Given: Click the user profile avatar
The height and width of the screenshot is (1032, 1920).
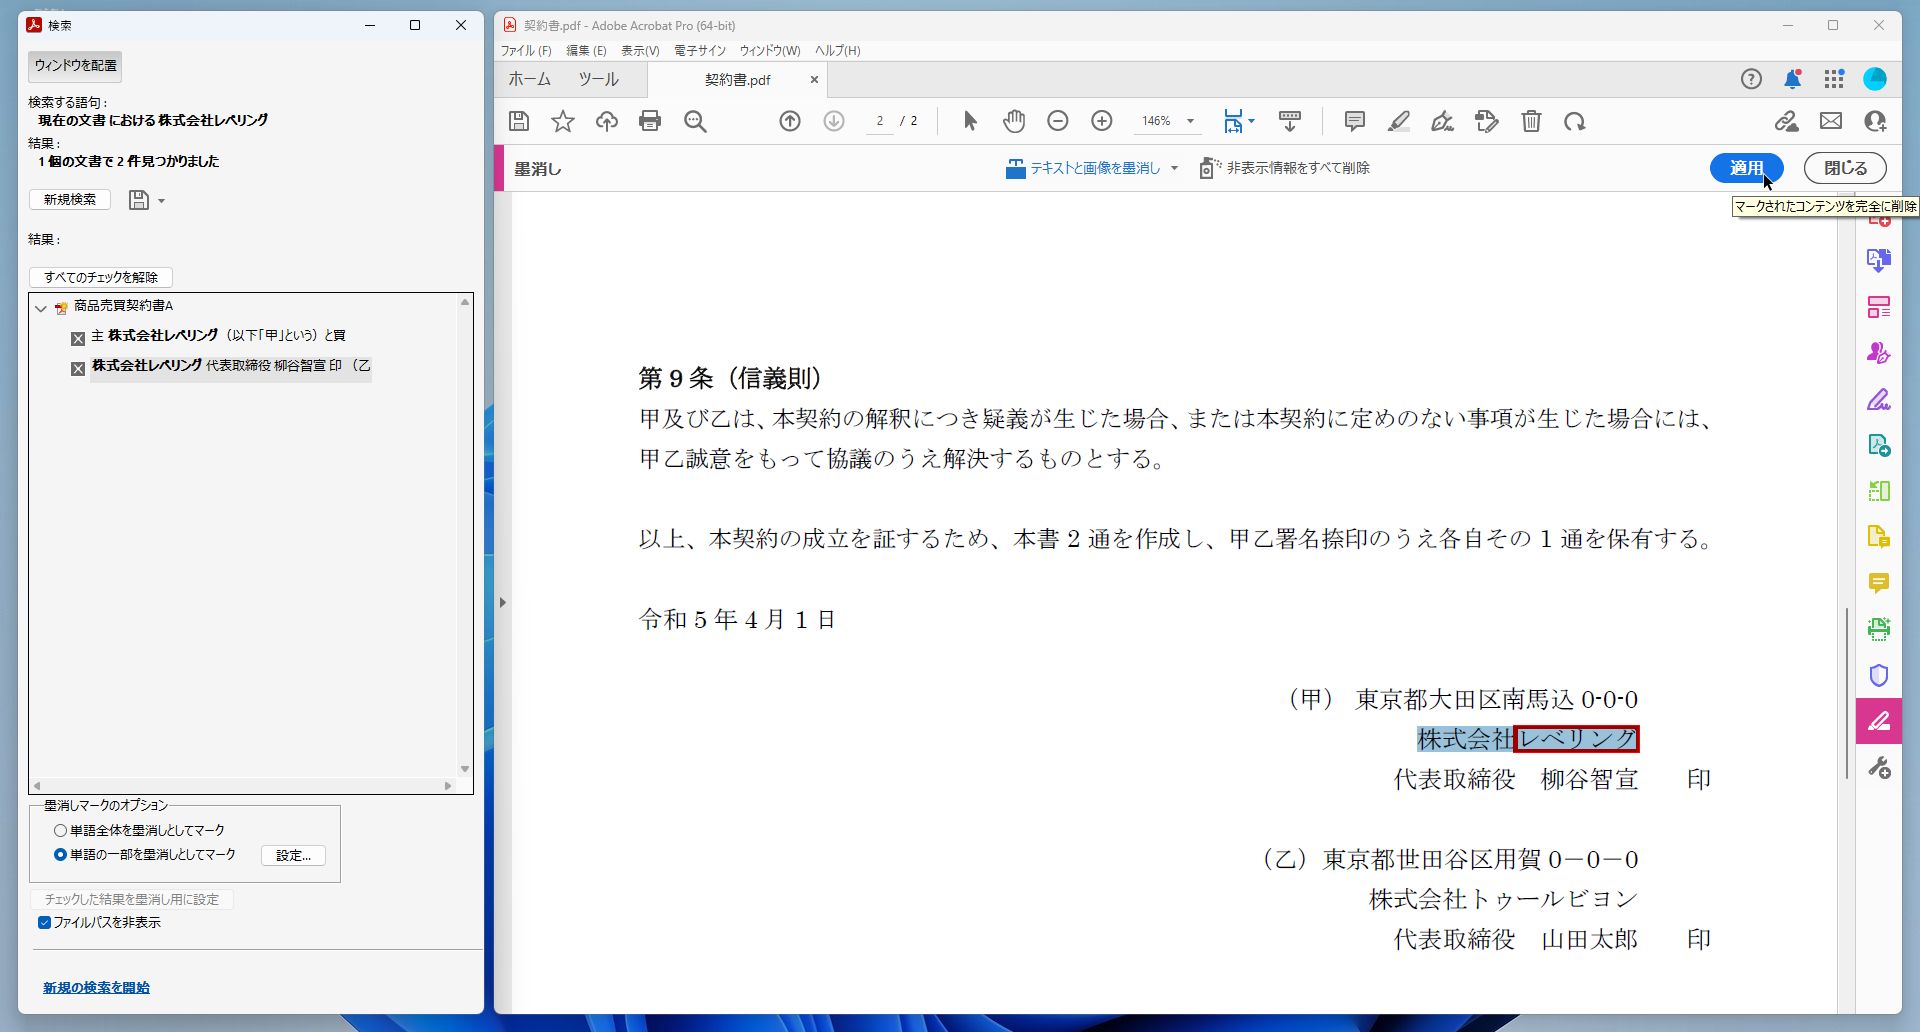Looking at the screenshot, I should coord(1875,79).
